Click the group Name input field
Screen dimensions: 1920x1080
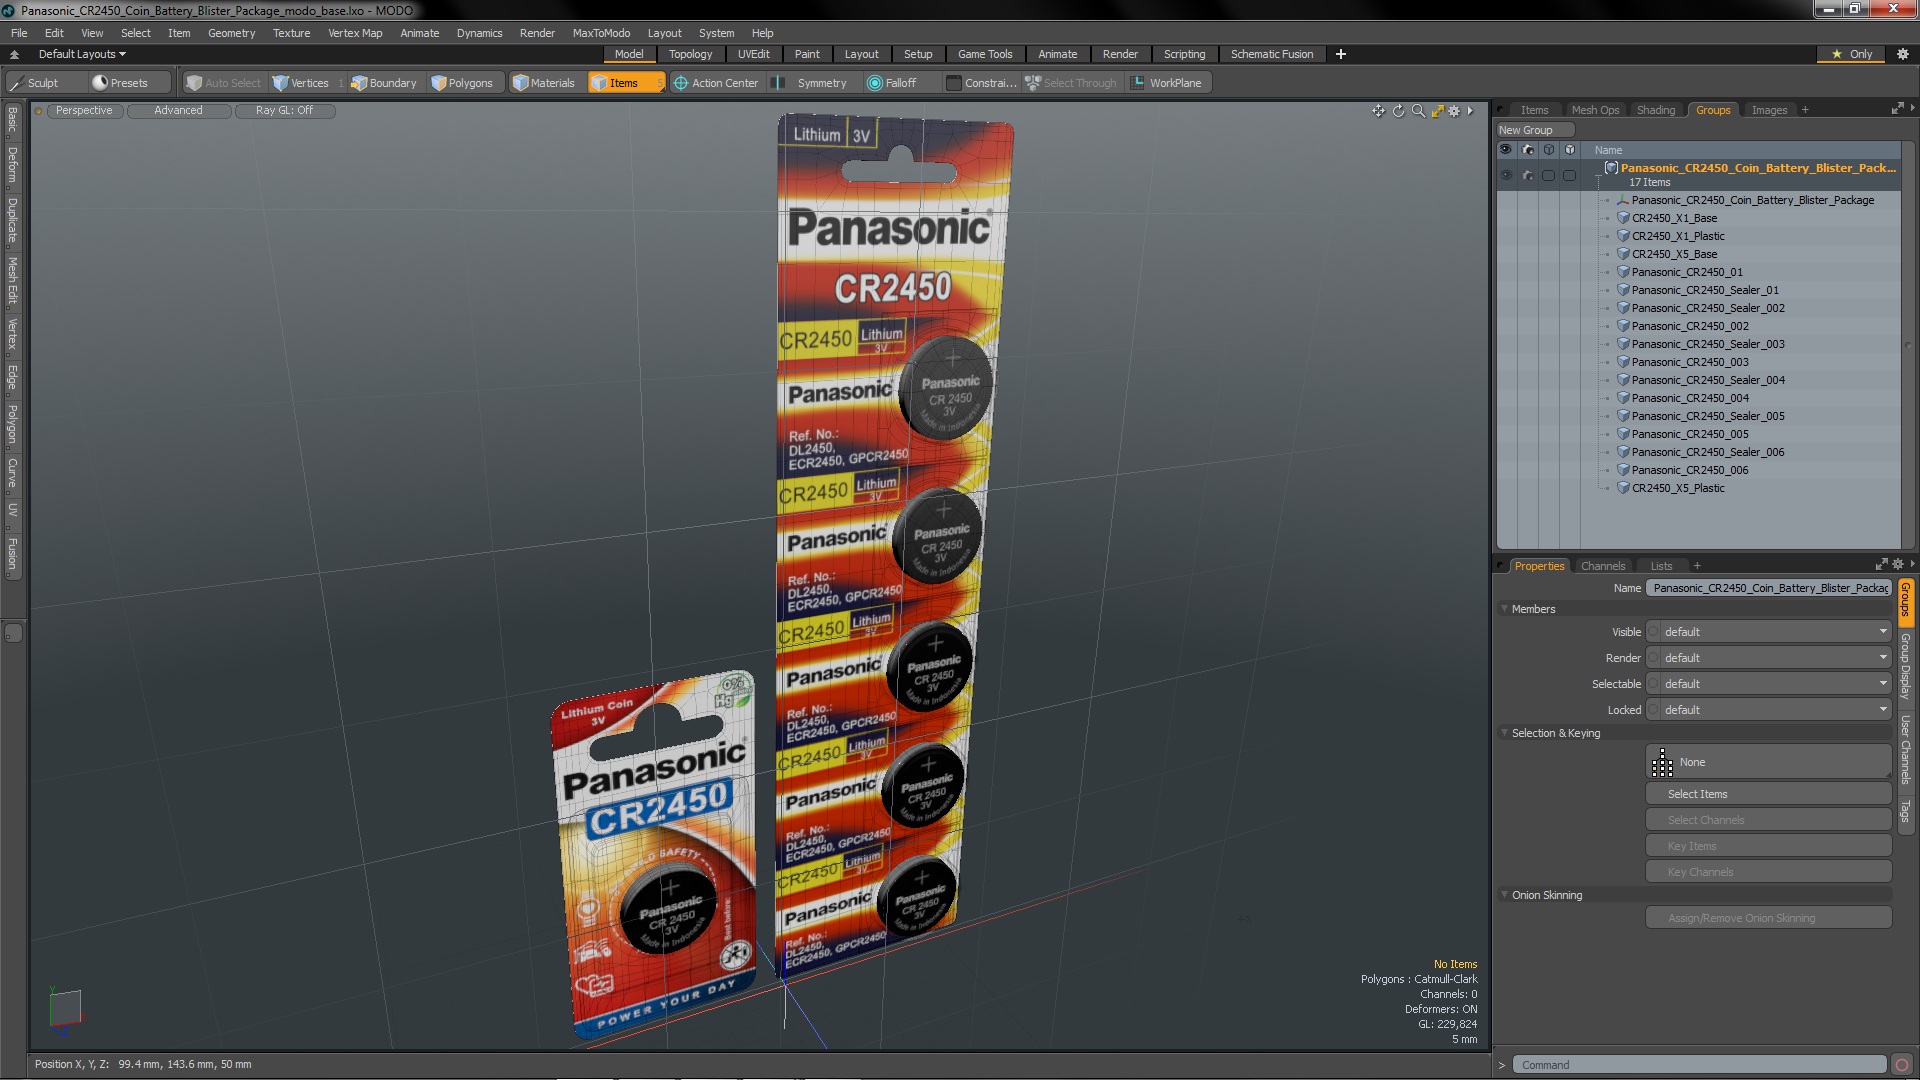pyautogui.click(x=1769, y=588)
